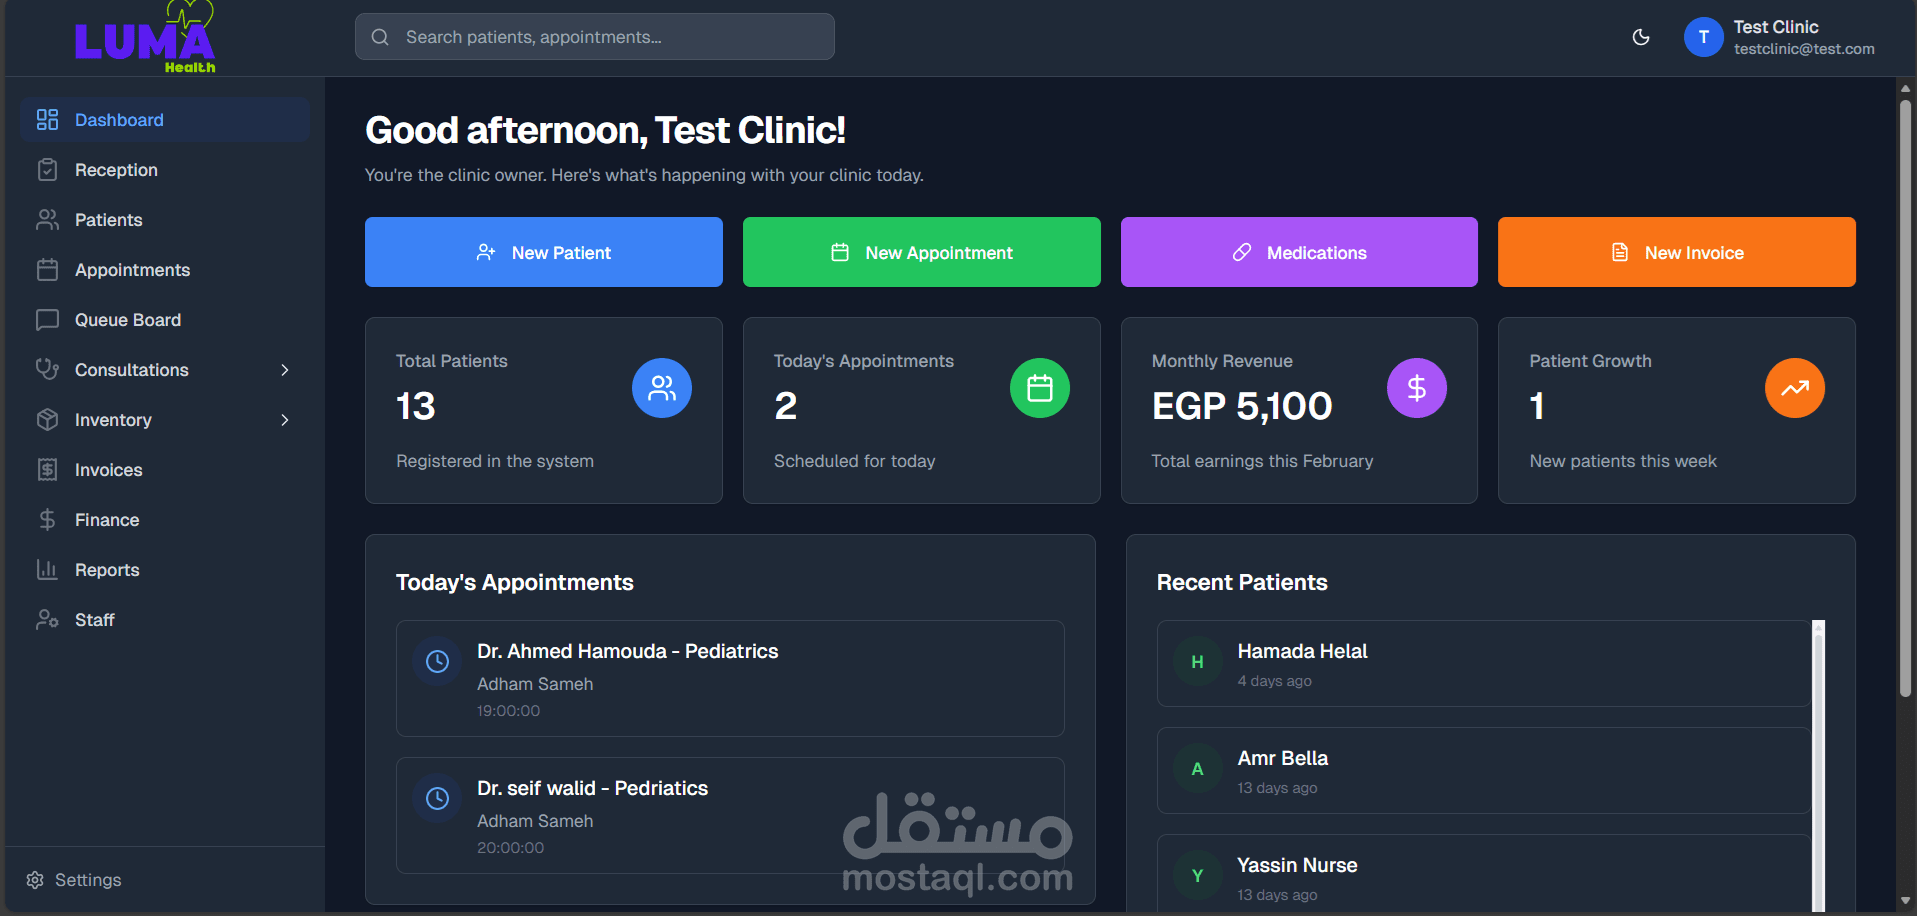Open the Staff management page
The width and height of the screenshot is (1917, 916).
tap(165, 620)
